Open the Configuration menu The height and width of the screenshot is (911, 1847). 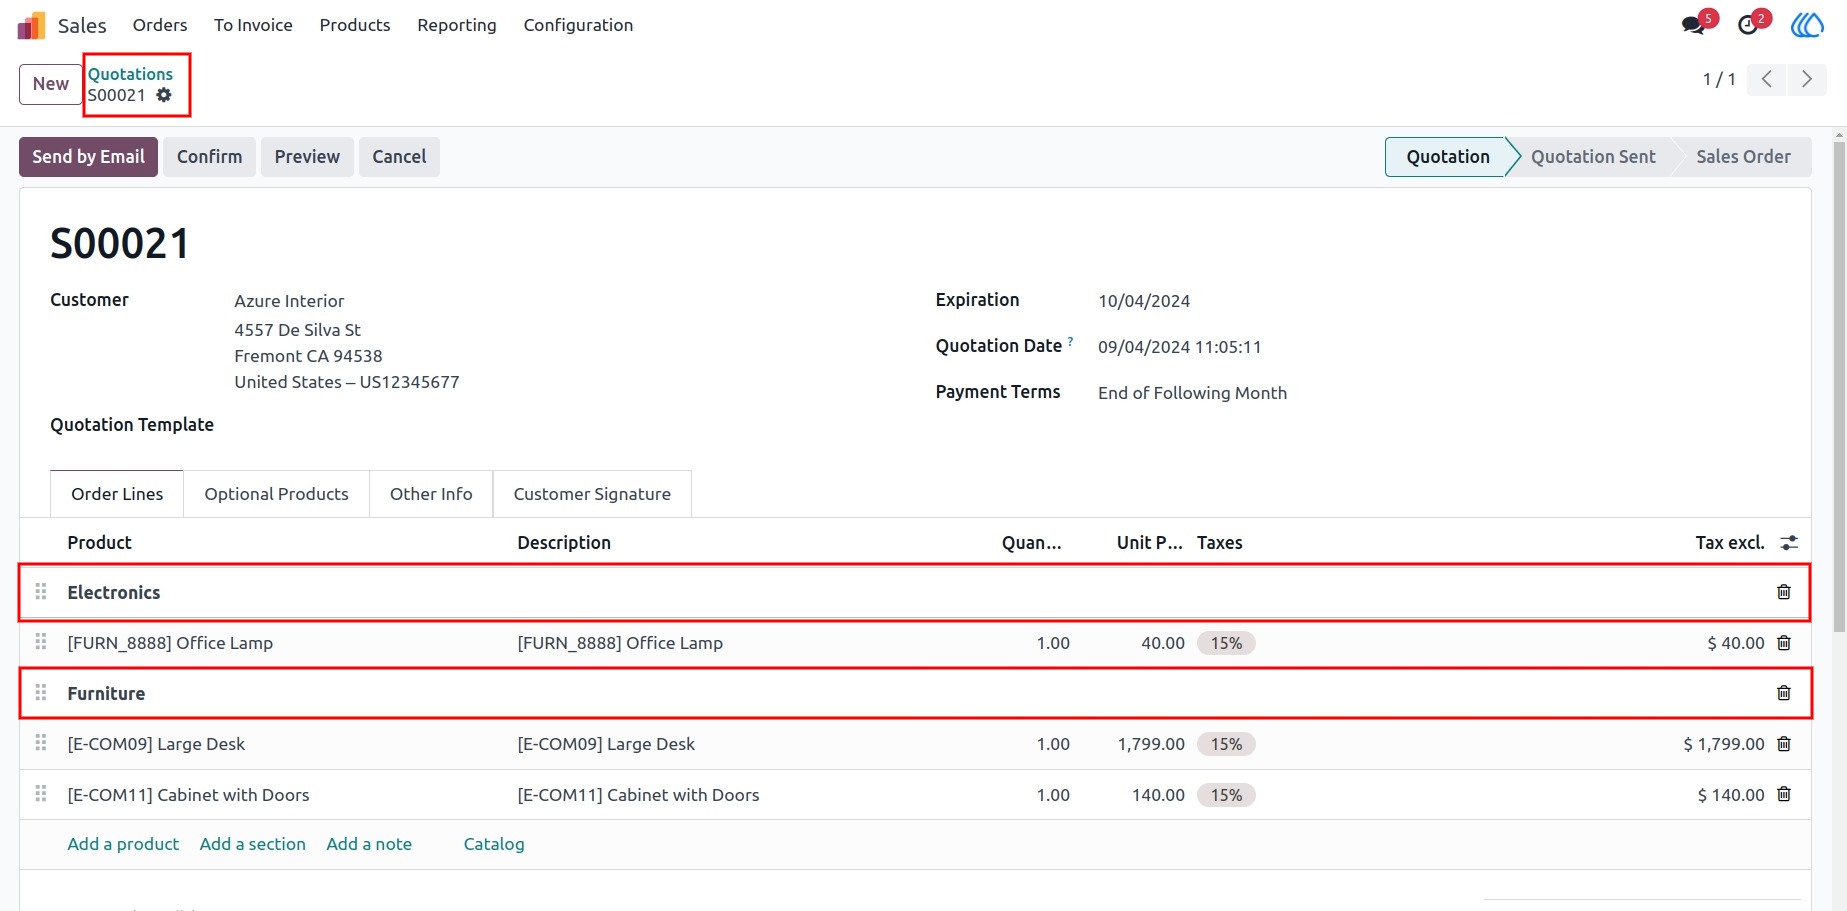pos(578,25)
